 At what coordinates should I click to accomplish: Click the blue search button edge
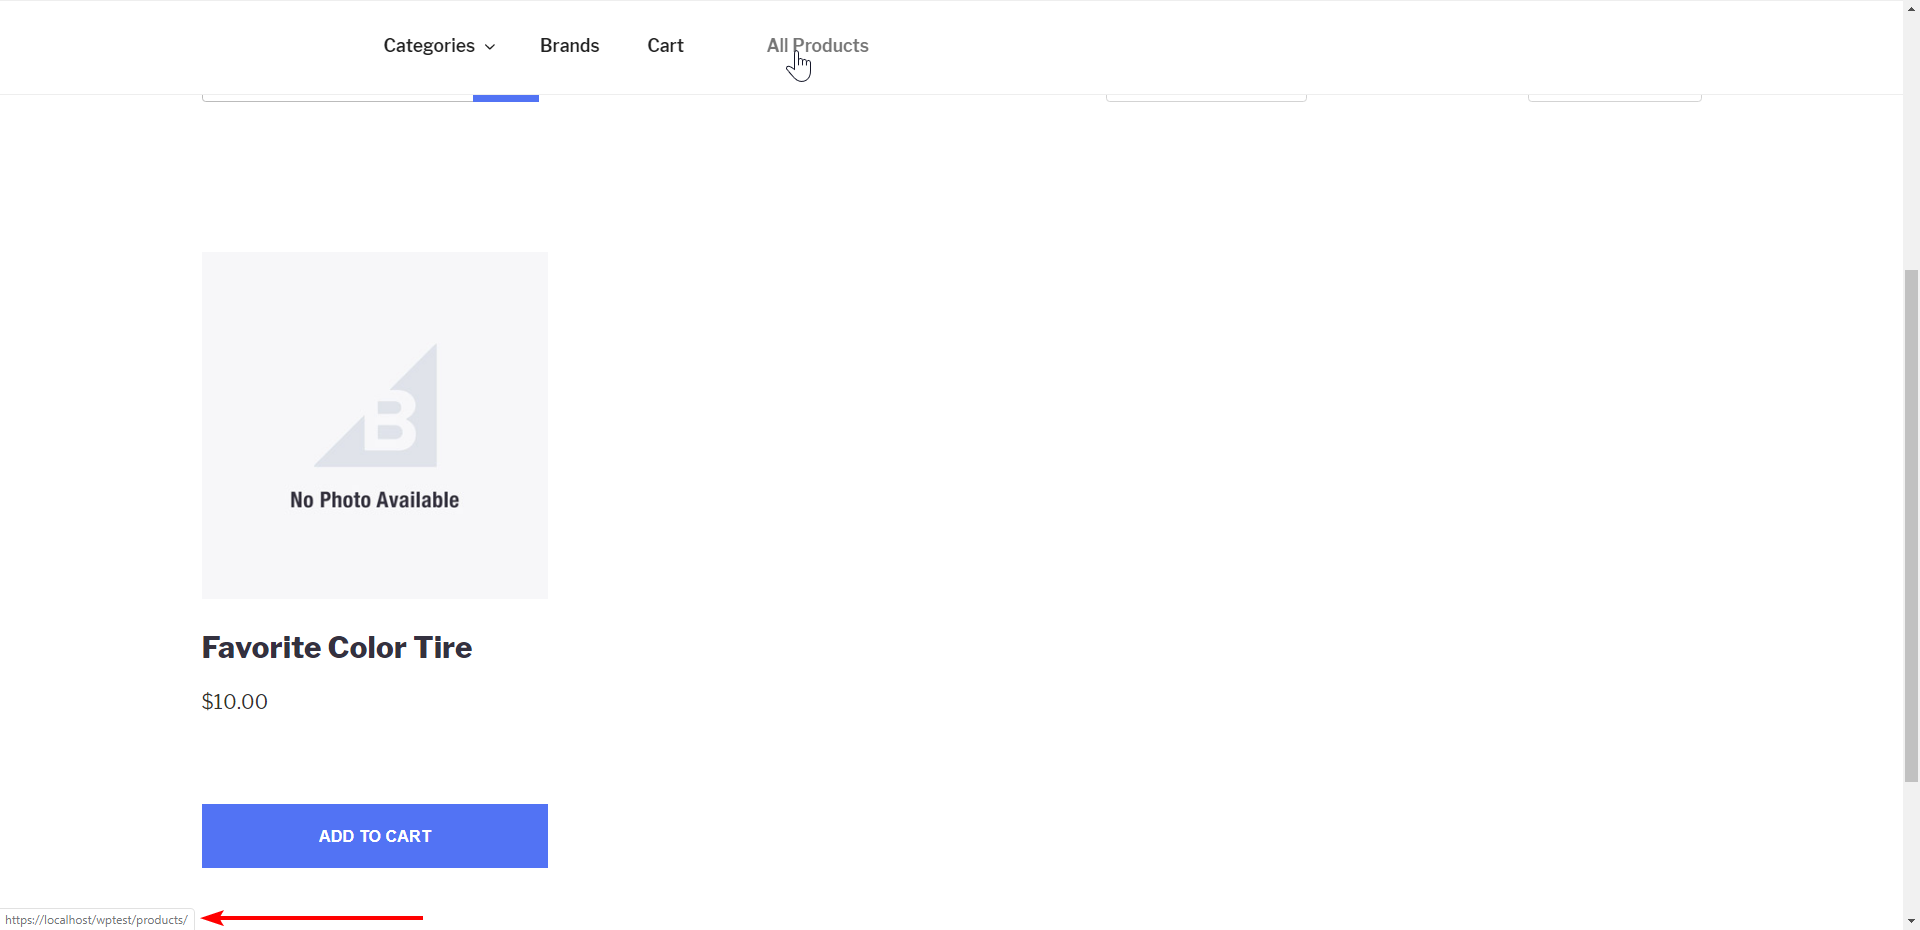pos(506,98)
